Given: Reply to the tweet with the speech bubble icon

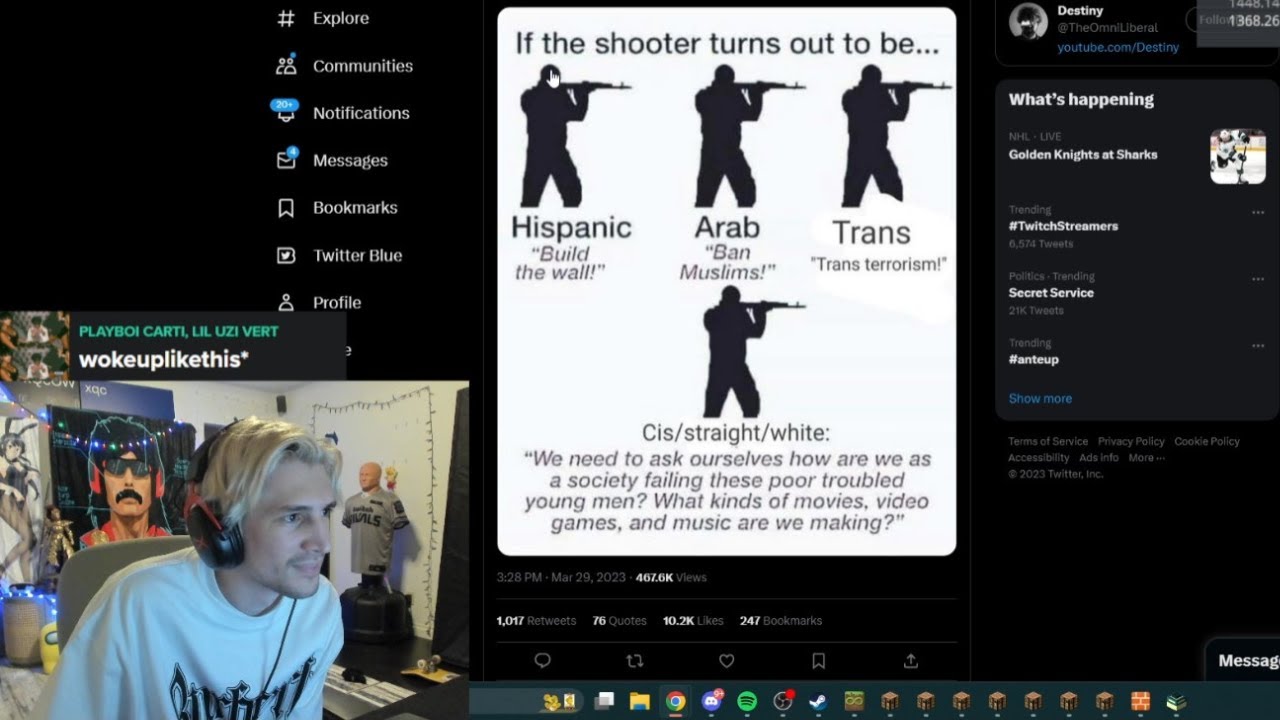Looking at the screenshot, I should click(x=543, y=660).
